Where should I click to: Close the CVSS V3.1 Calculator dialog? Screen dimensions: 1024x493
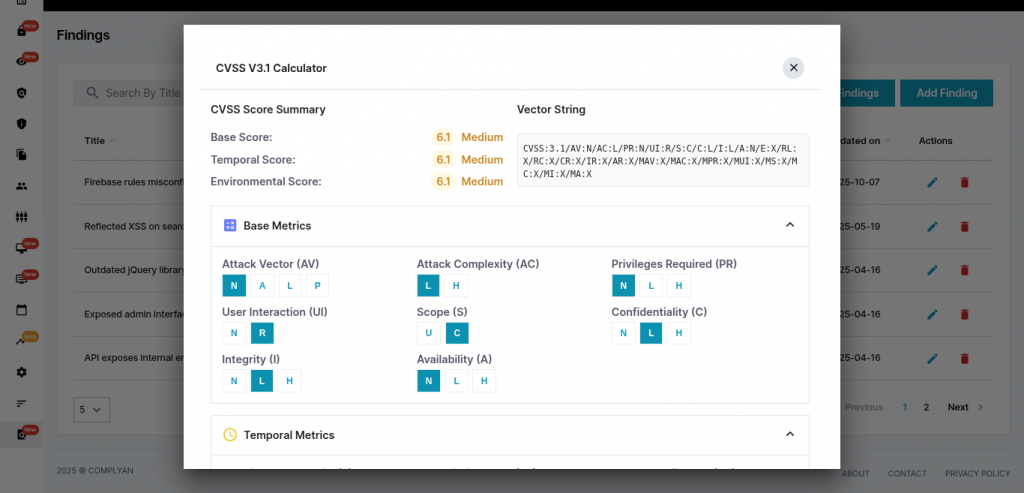[x=793, y=68]
